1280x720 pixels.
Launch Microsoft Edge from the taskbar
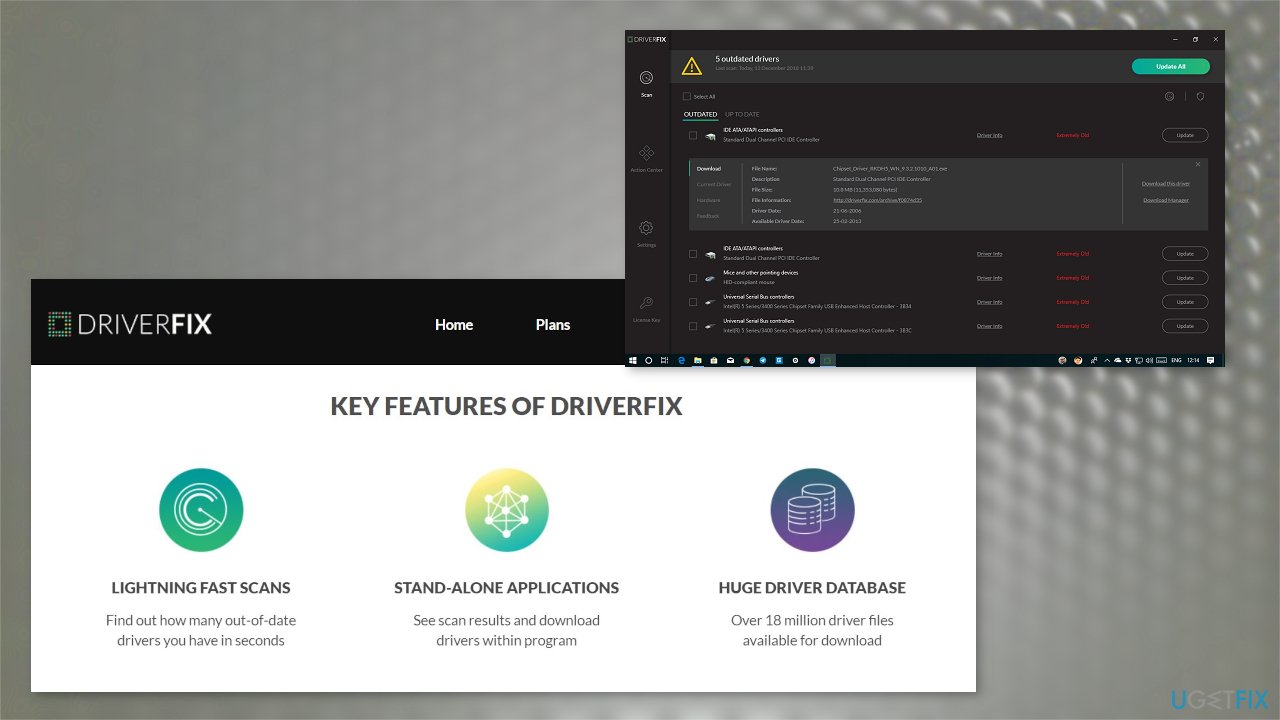coord(682,360)
